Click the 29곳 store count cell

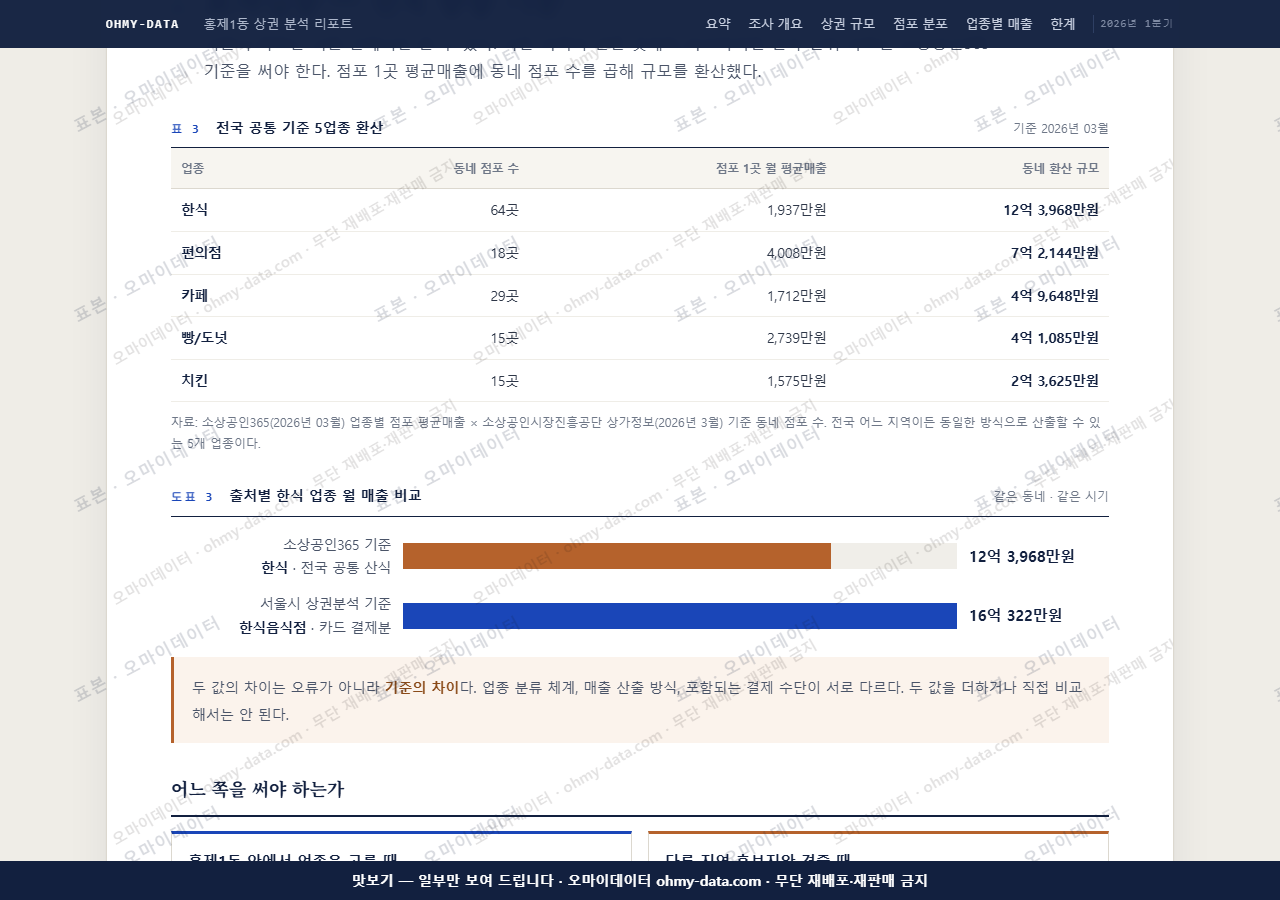tap(504, 296)
